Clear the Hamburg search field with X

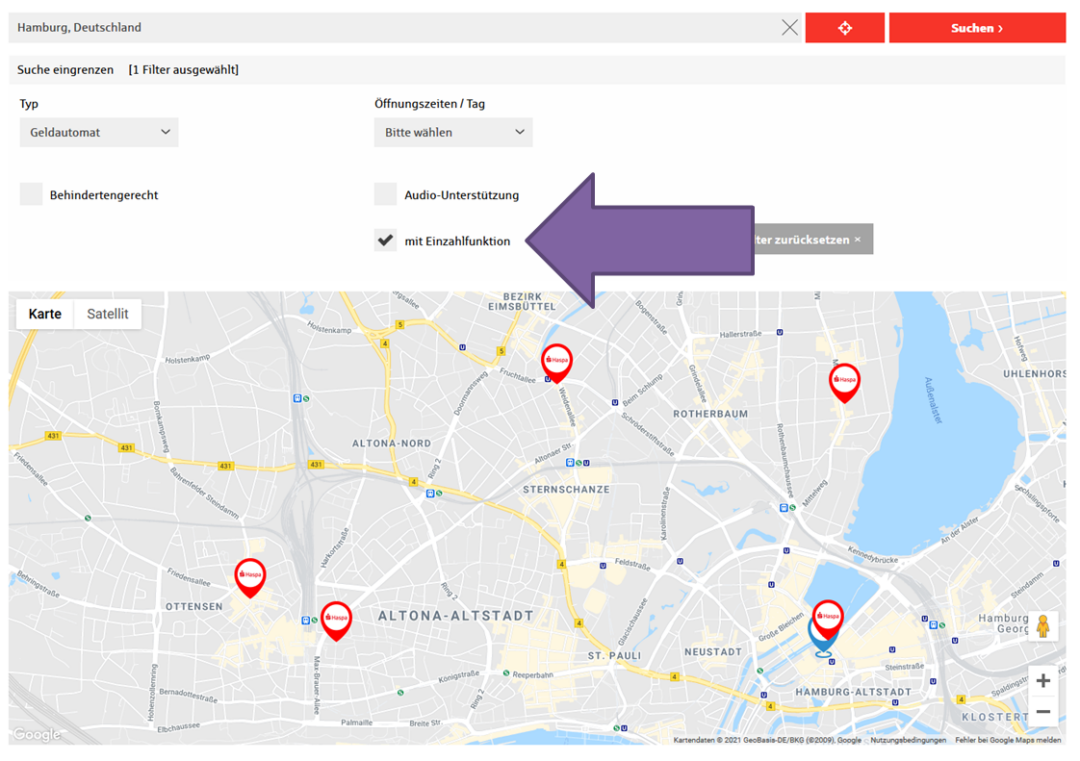click(x=789, y=28)
